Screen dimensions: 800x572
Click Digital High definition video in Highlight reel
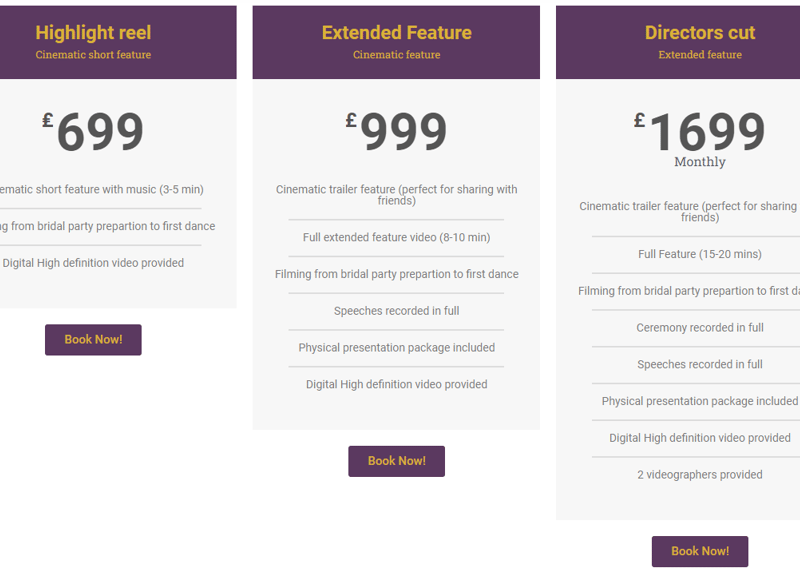pos(93,263)
